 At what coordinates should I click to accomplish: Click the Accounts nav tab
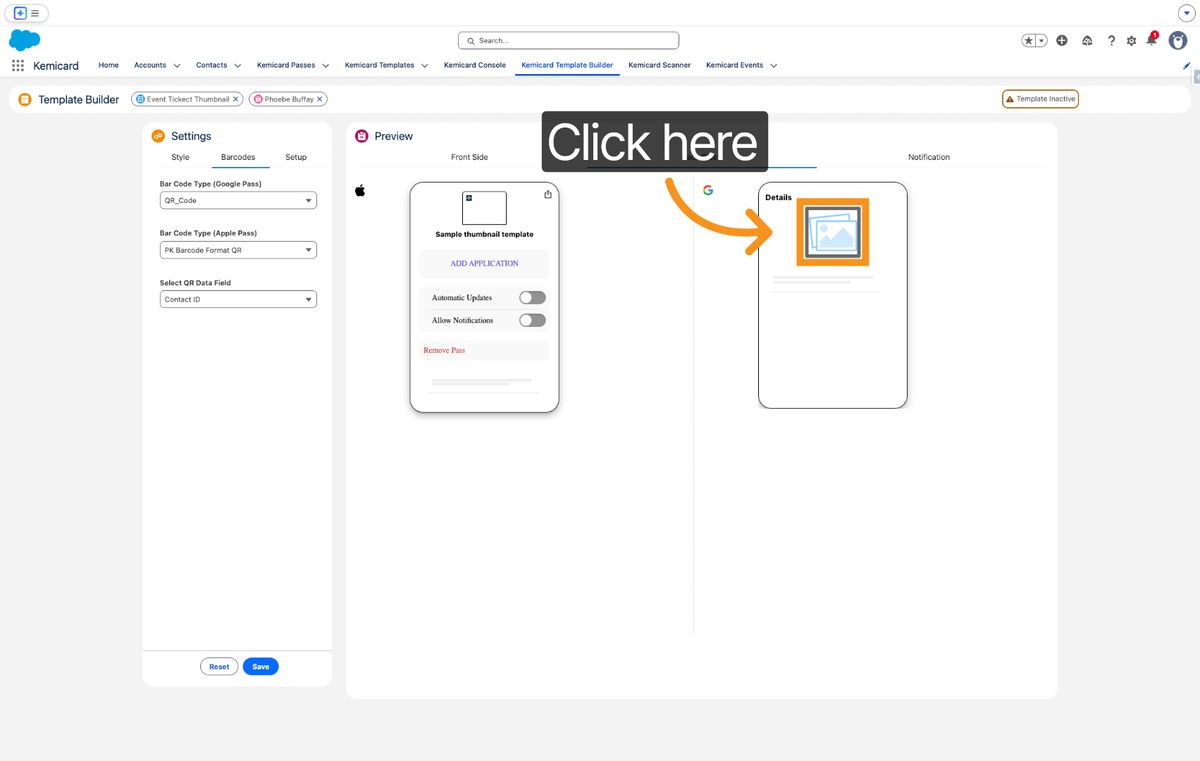pos(150,65)
